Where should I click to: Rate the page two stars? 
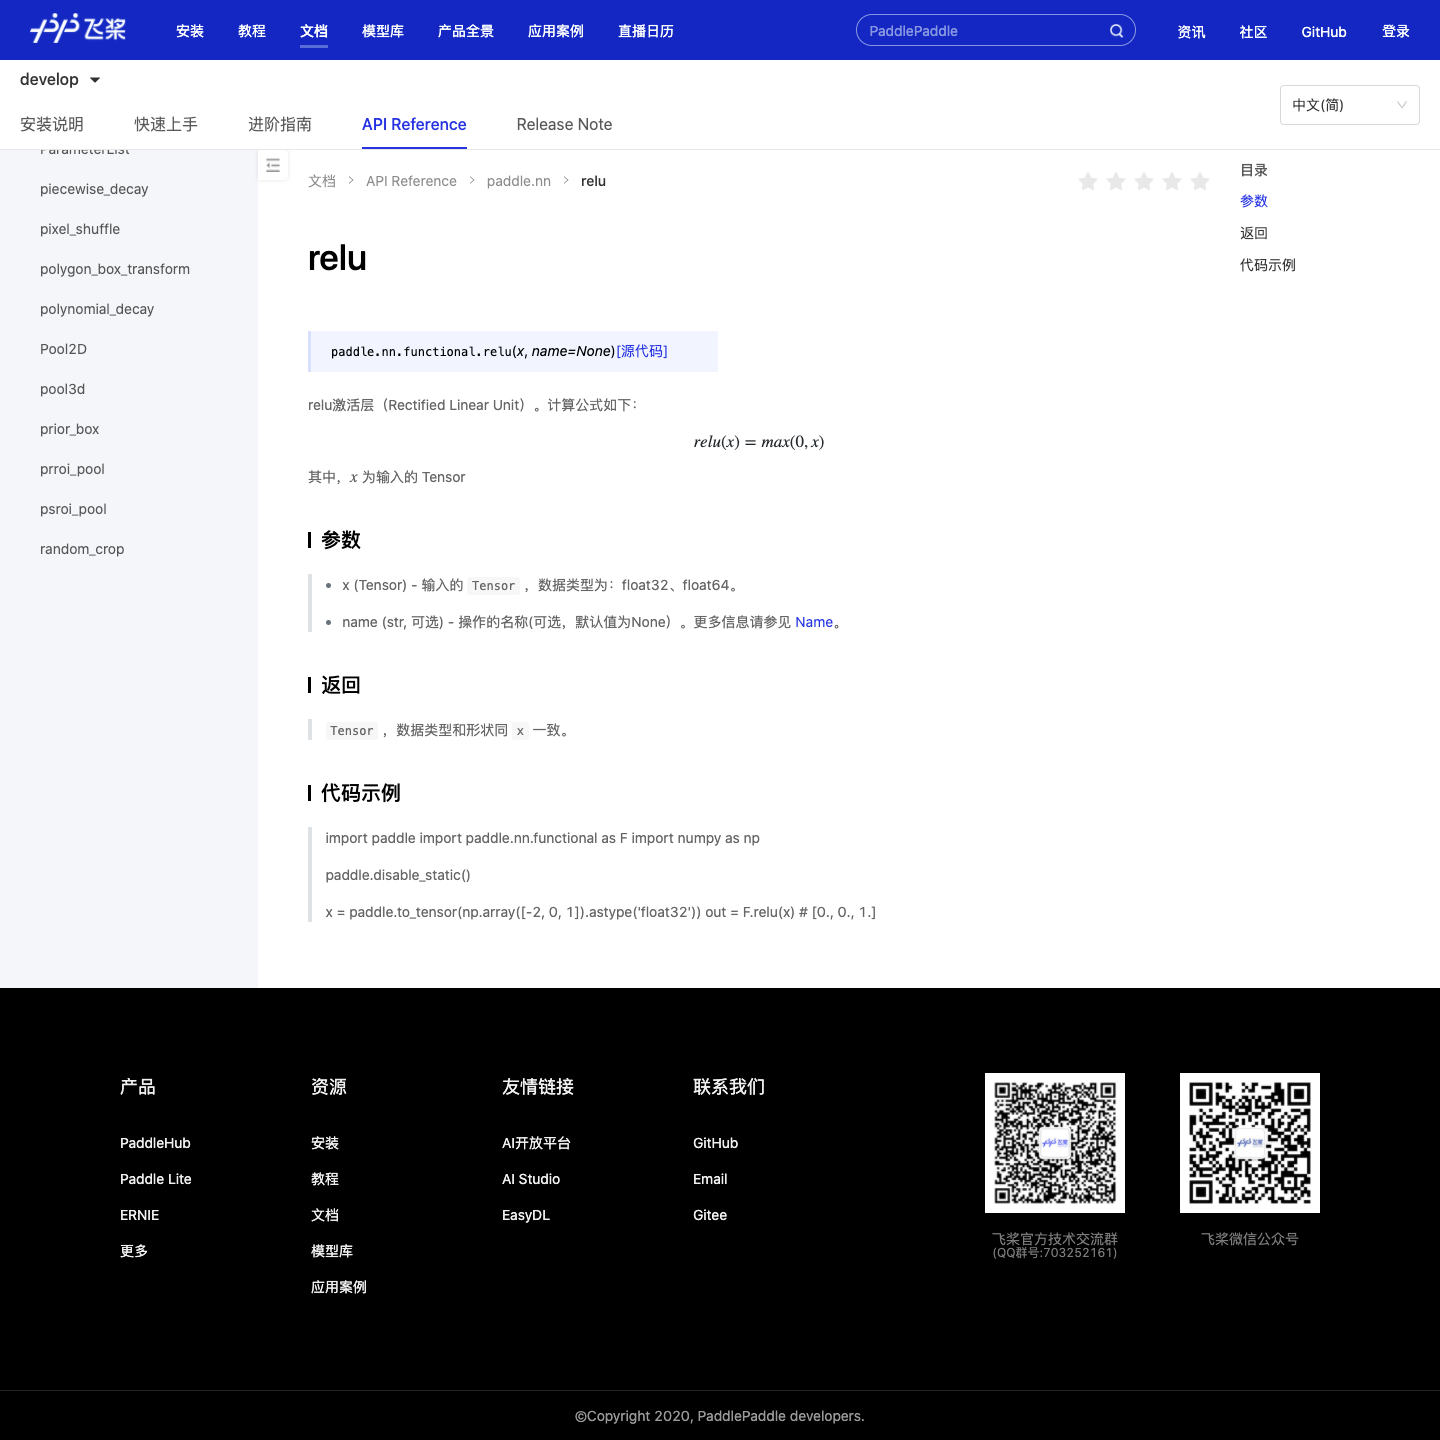1116,181
